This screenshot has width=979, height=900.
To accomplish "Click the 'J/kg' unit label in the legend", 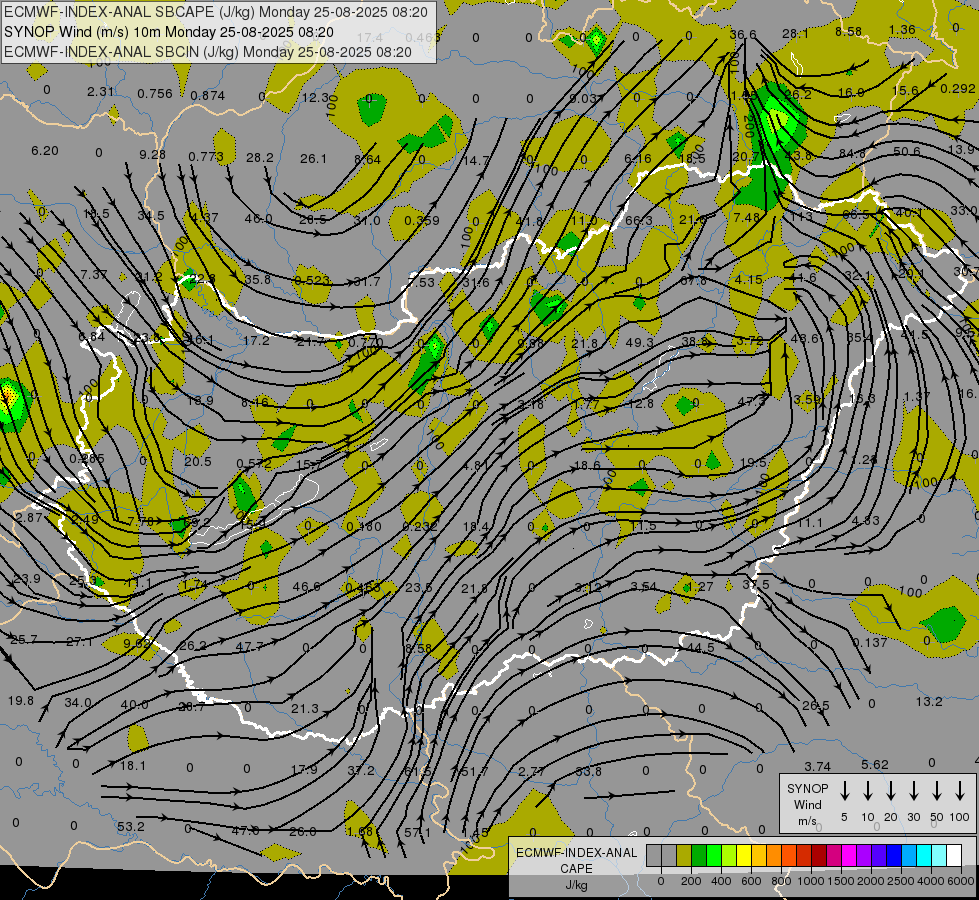I will pyautogui.click(x=576, y=885).
